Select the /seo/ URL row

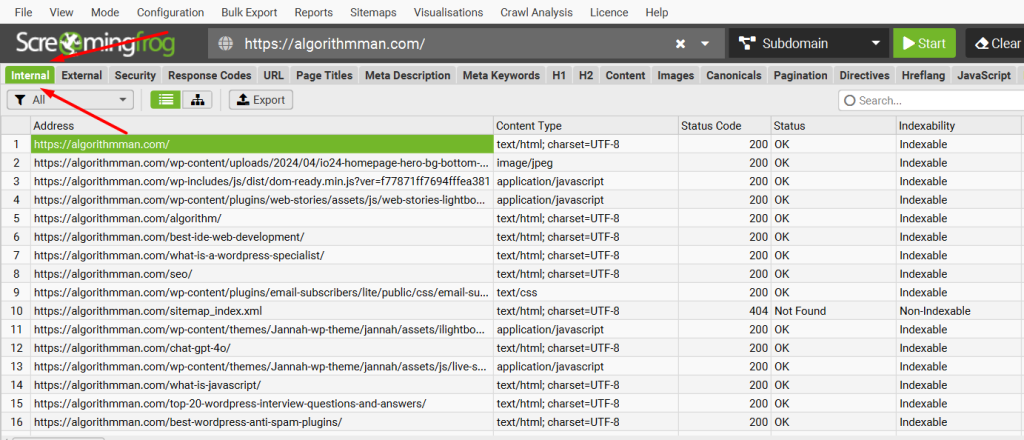tap(262, 274)
